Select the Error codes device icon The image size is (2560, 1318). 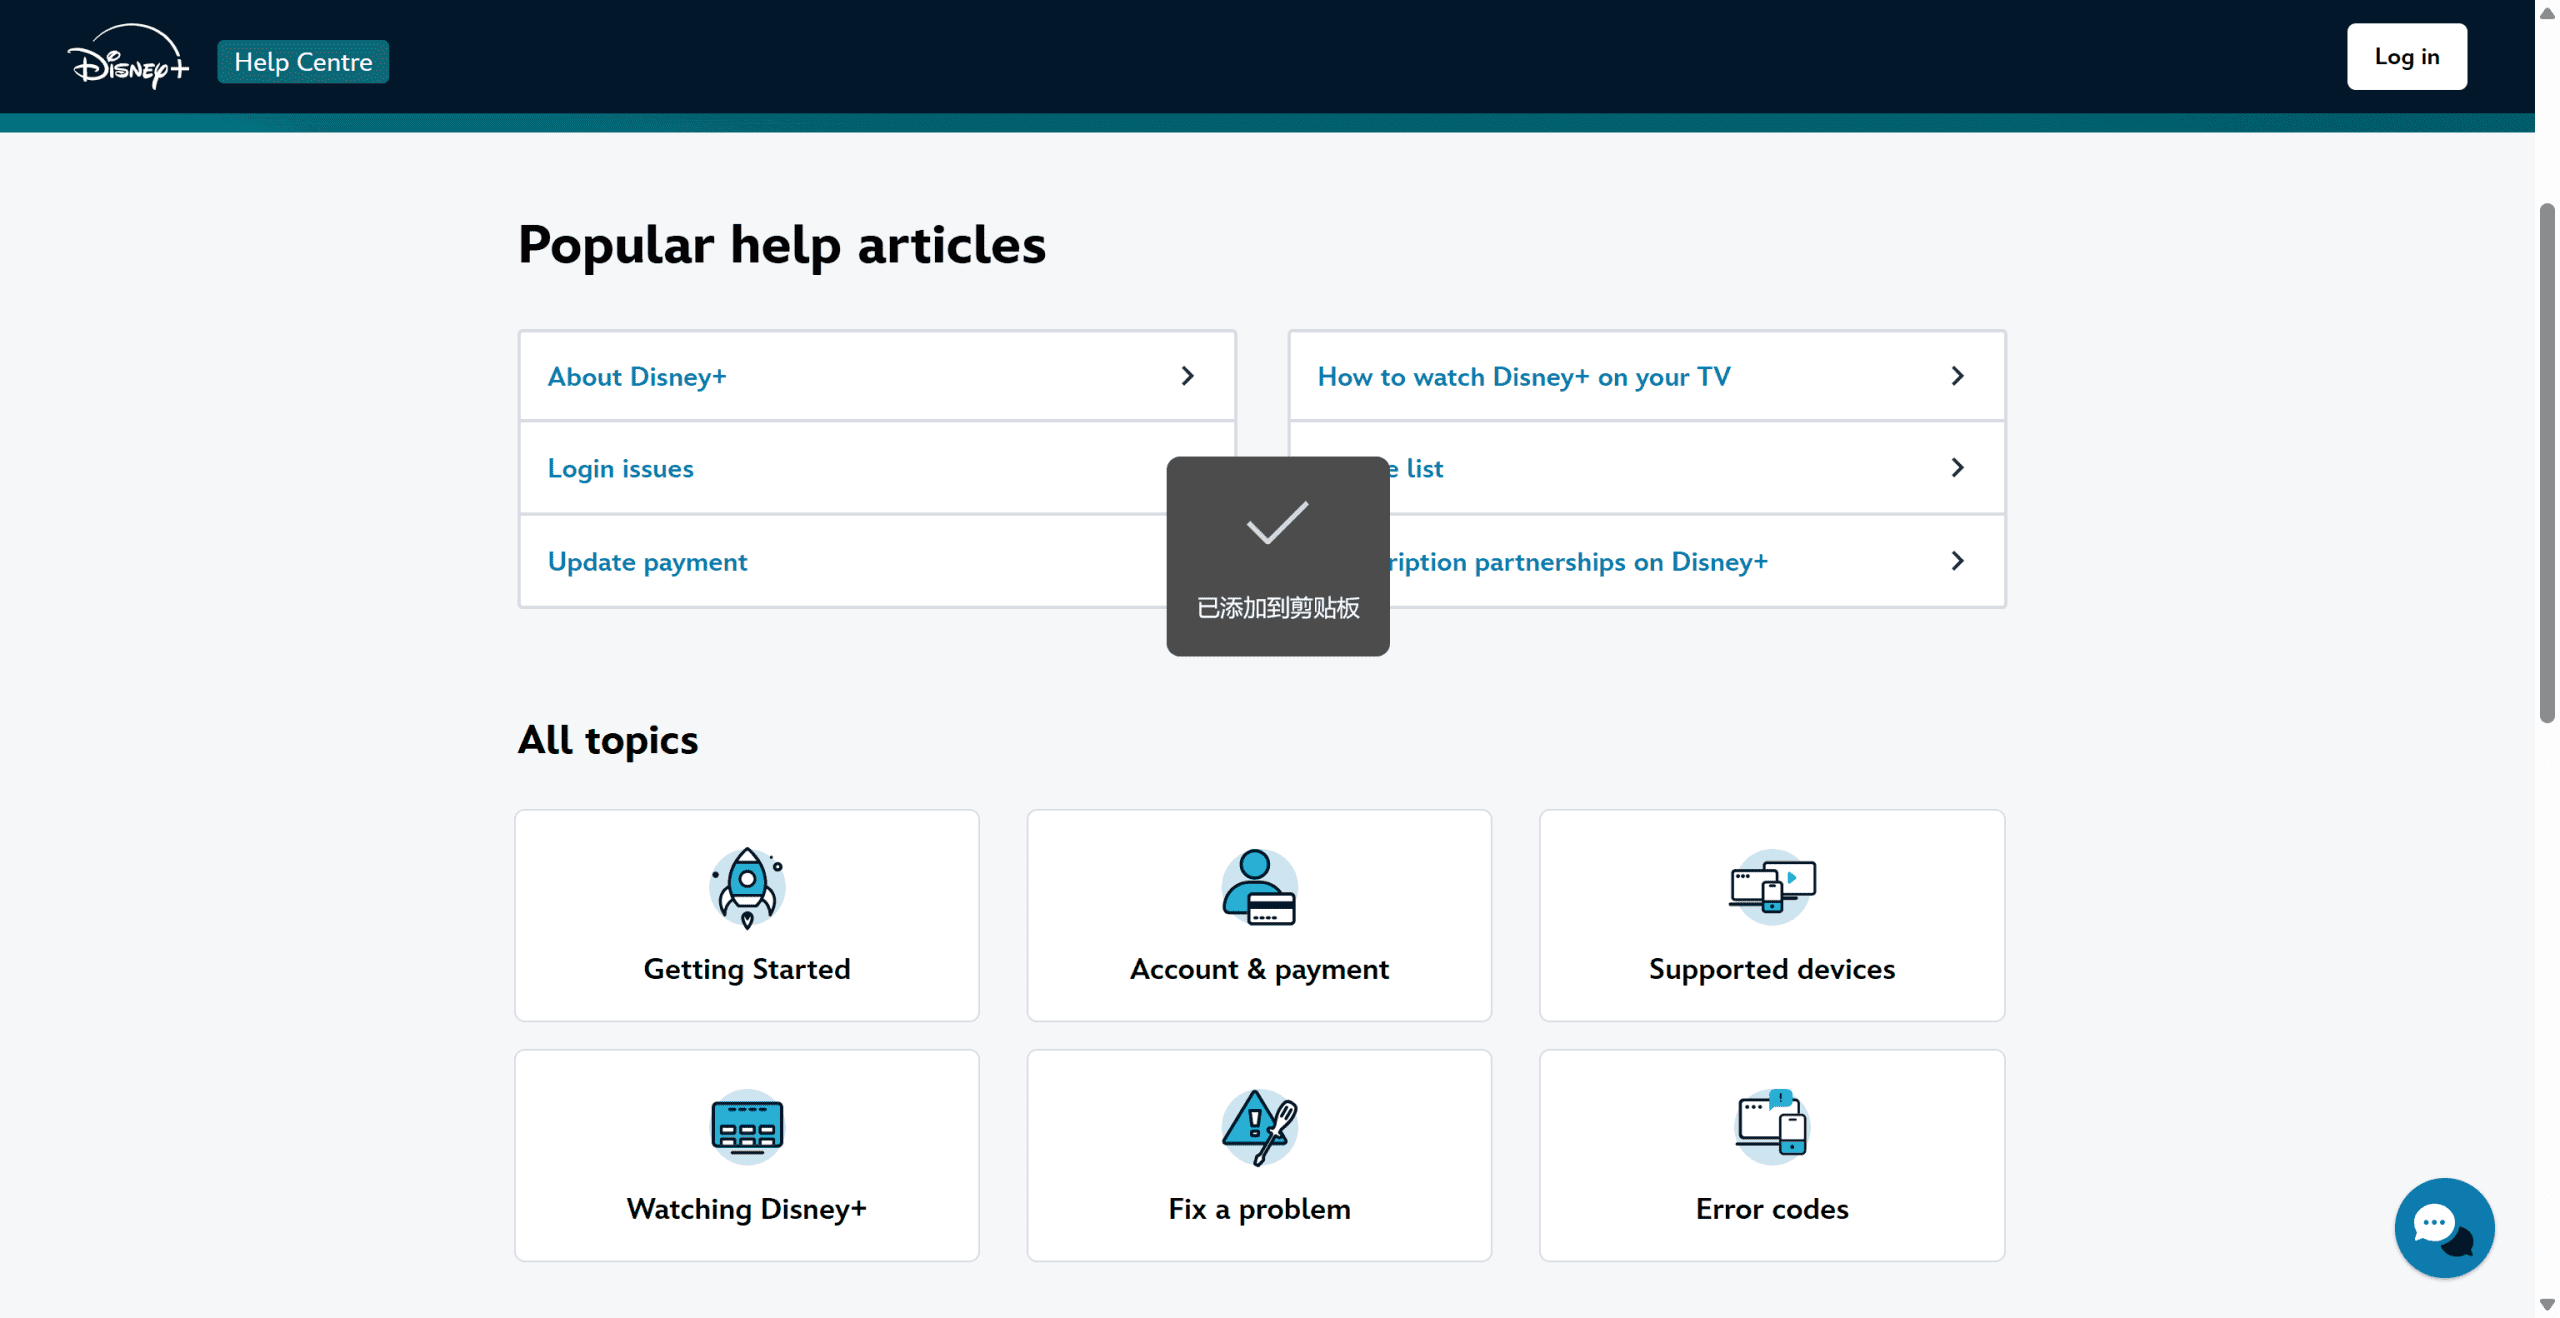click(x=1771, y=1126)
